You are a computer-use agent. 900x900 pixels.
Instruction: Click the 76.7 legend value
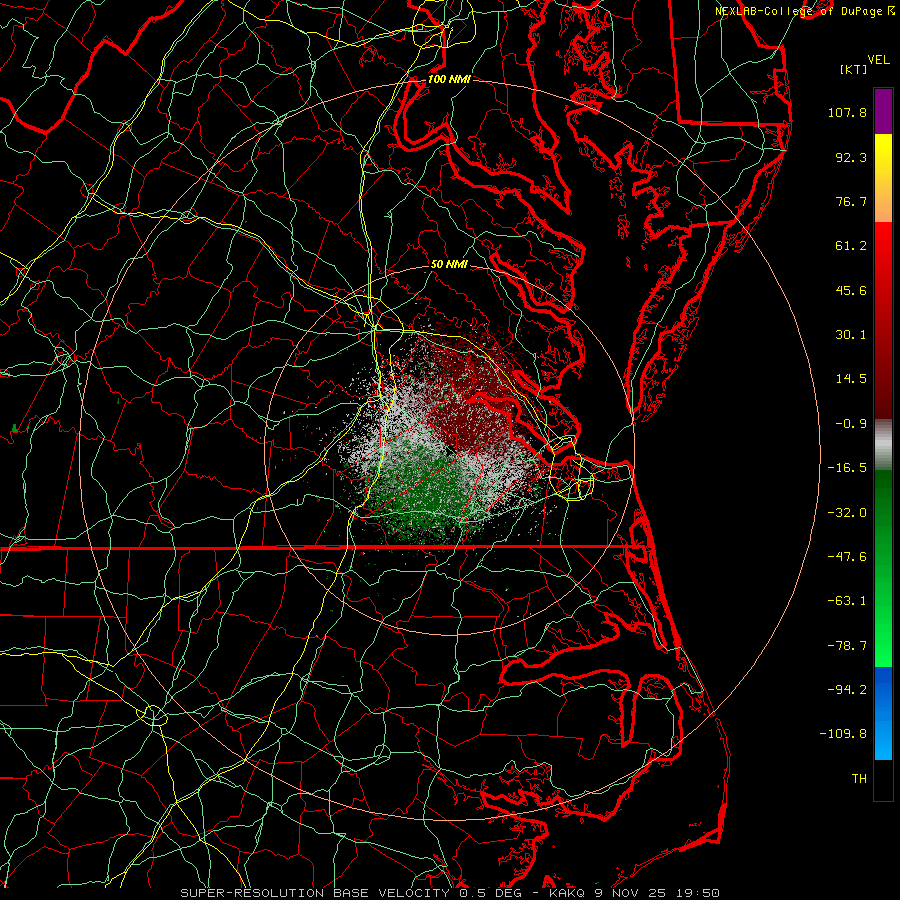tap(851, 201)
